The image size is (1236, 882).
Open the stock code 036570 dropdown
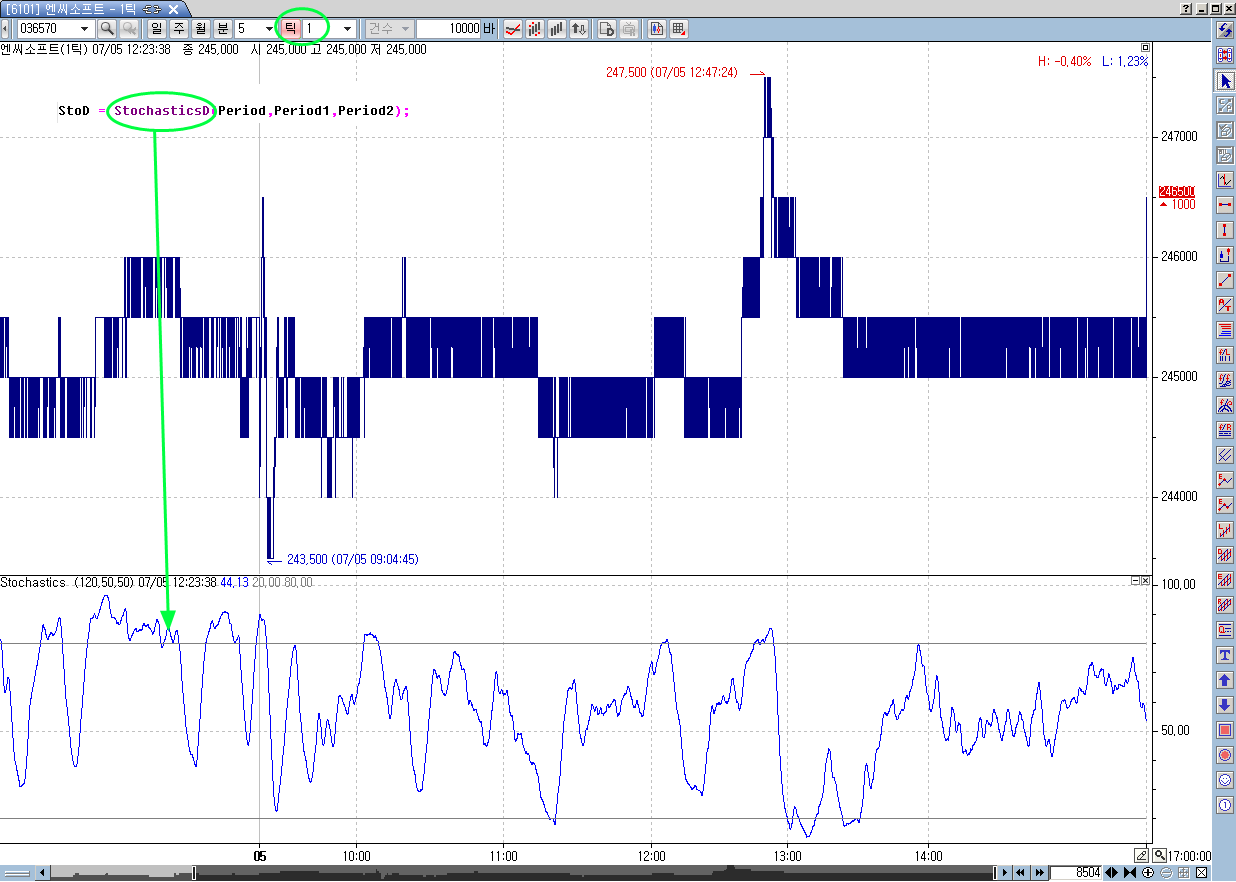(84, 29)
